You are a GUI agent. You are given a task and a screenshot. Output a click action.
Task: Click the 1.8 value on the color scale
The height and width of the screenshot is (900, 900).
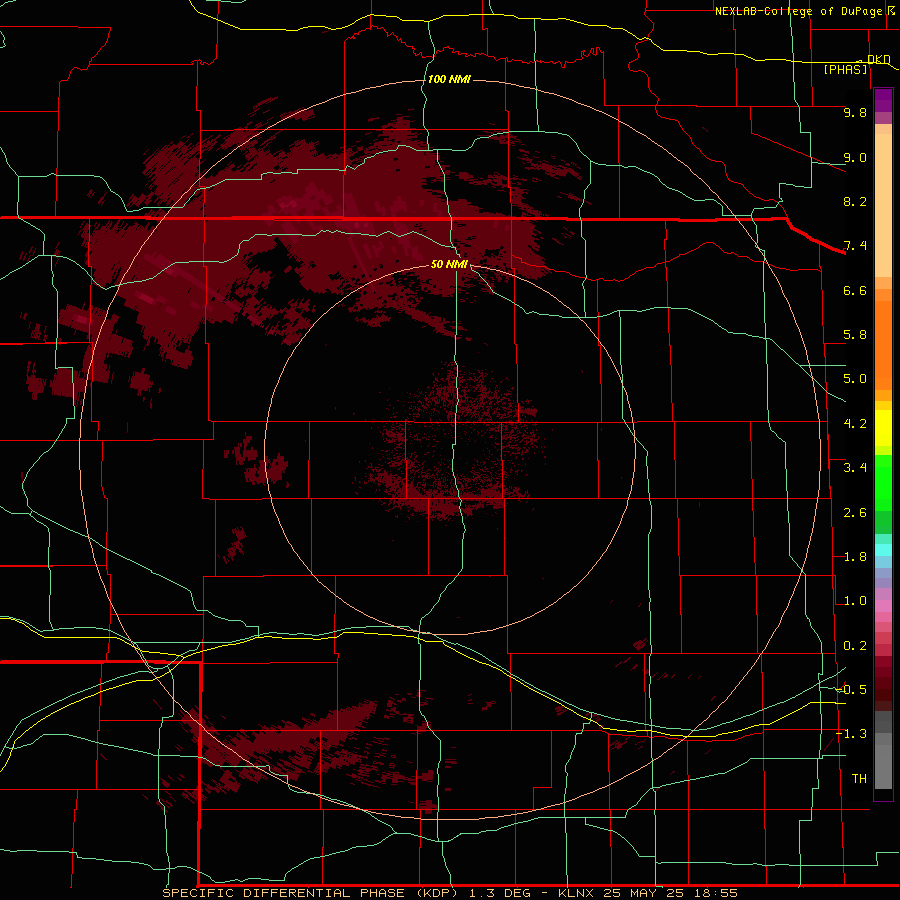coord(855,557)
